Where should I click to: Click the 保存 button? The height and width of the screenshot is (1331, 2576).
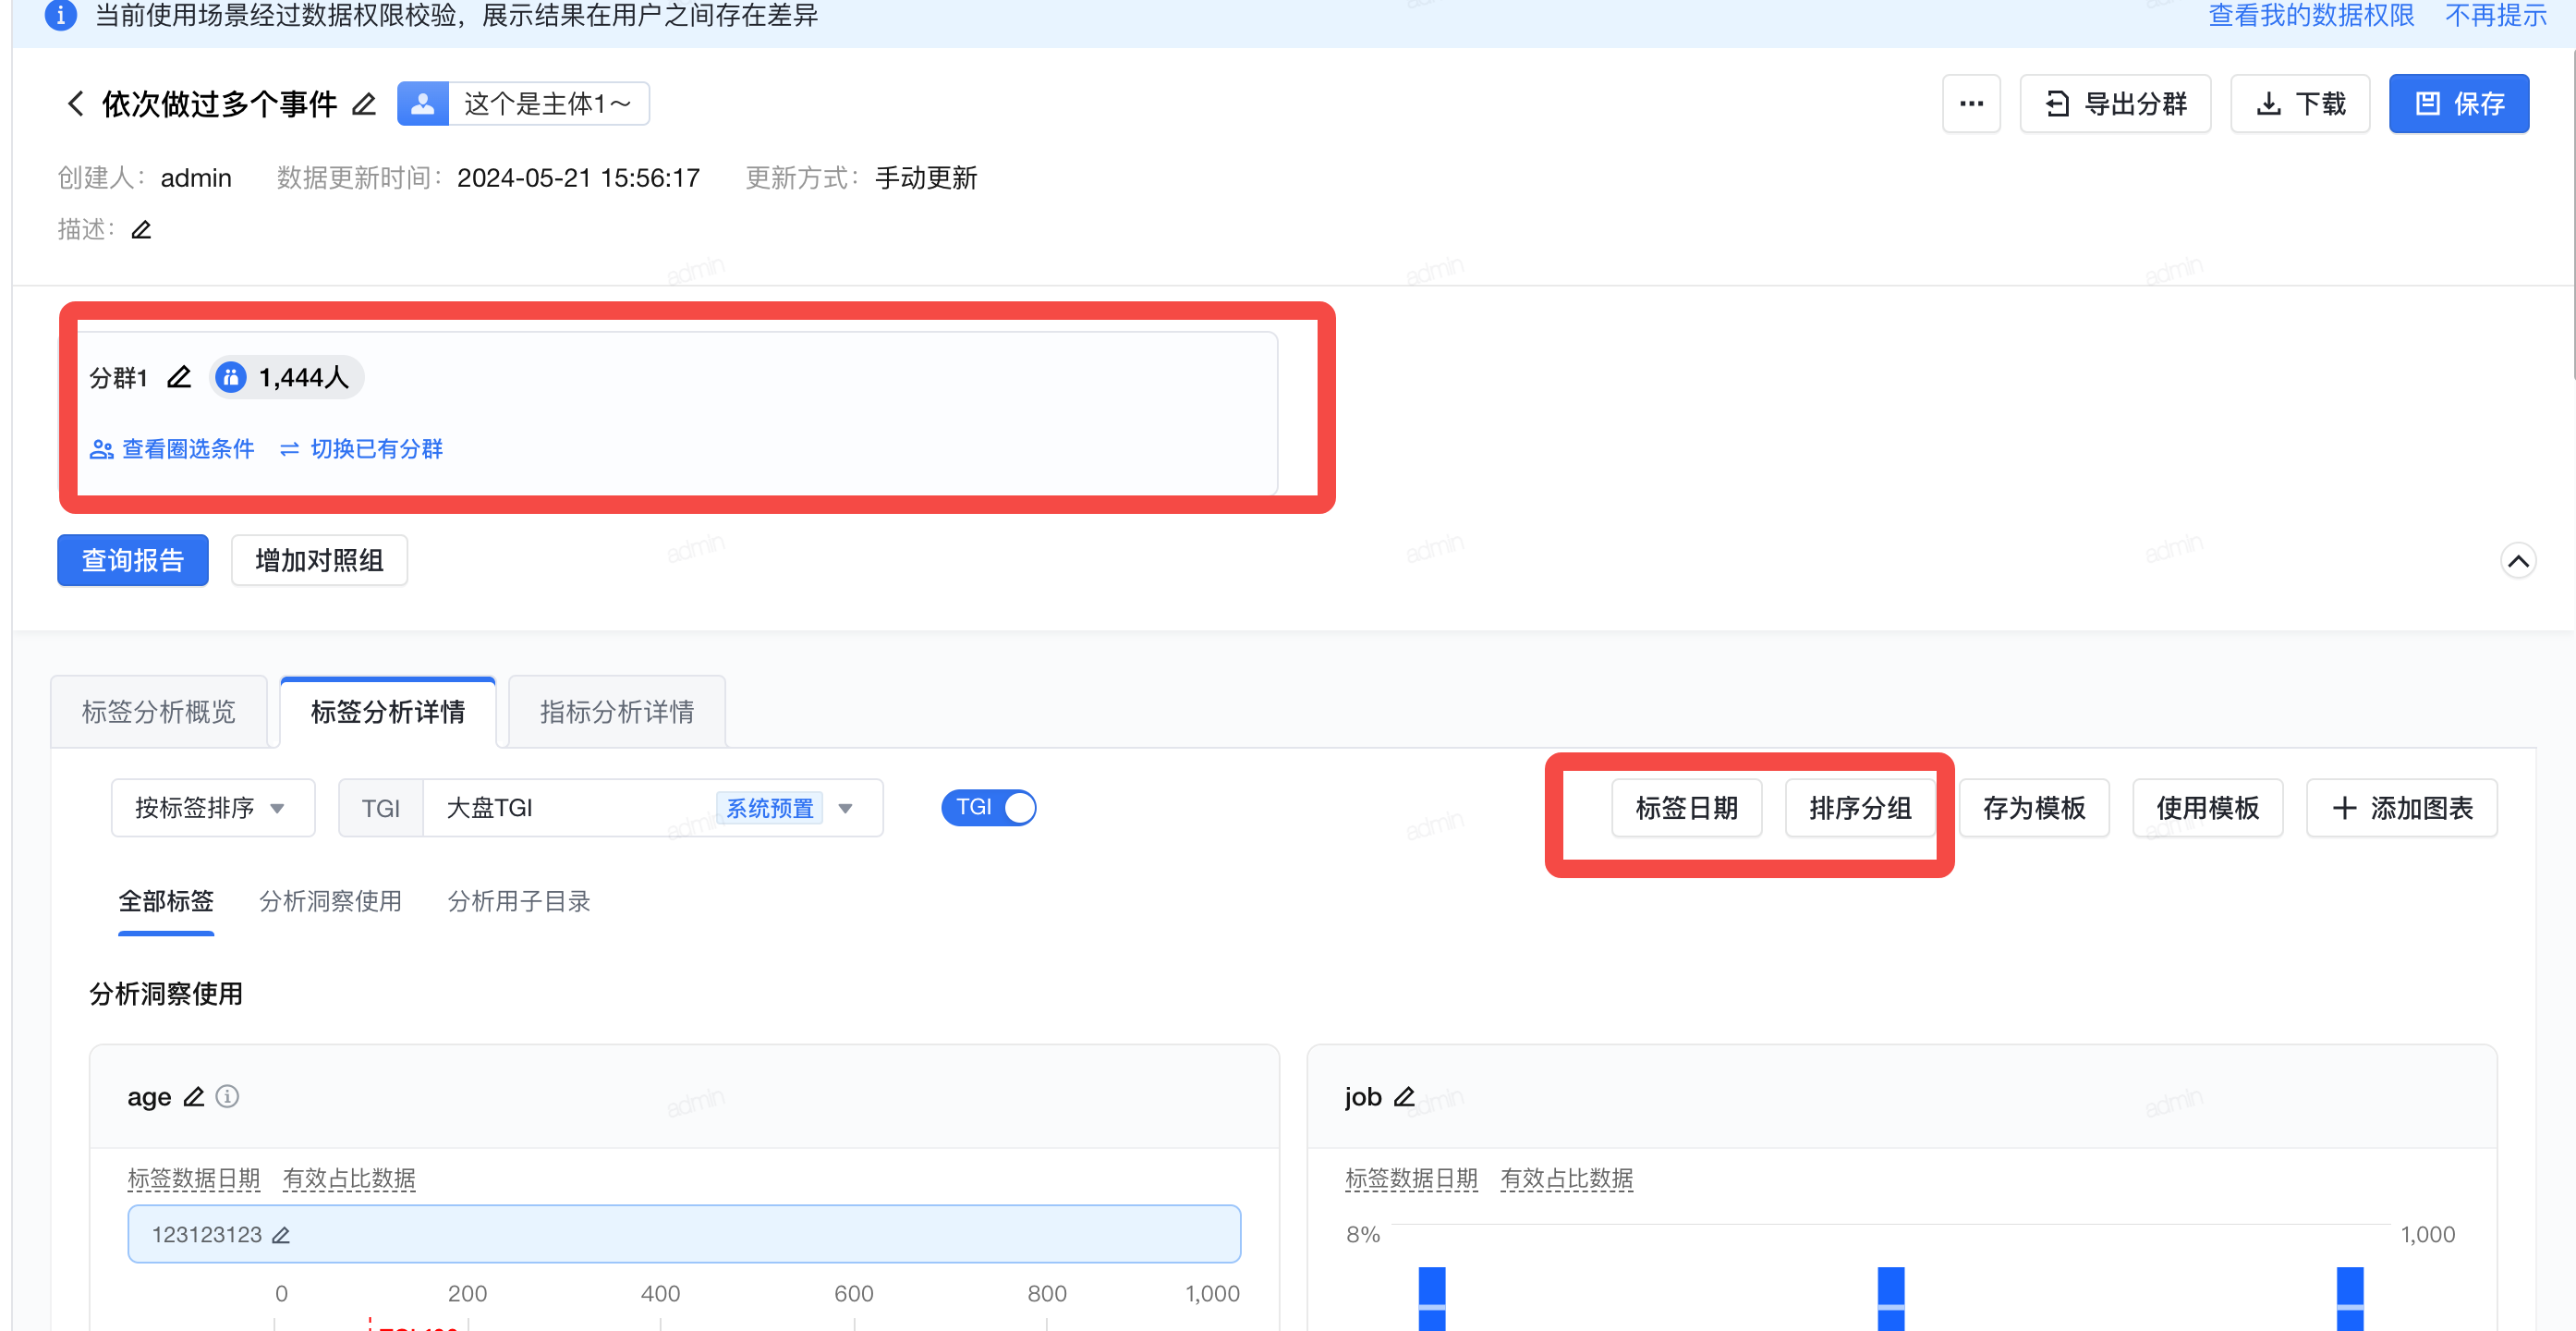pos(2459,104)
